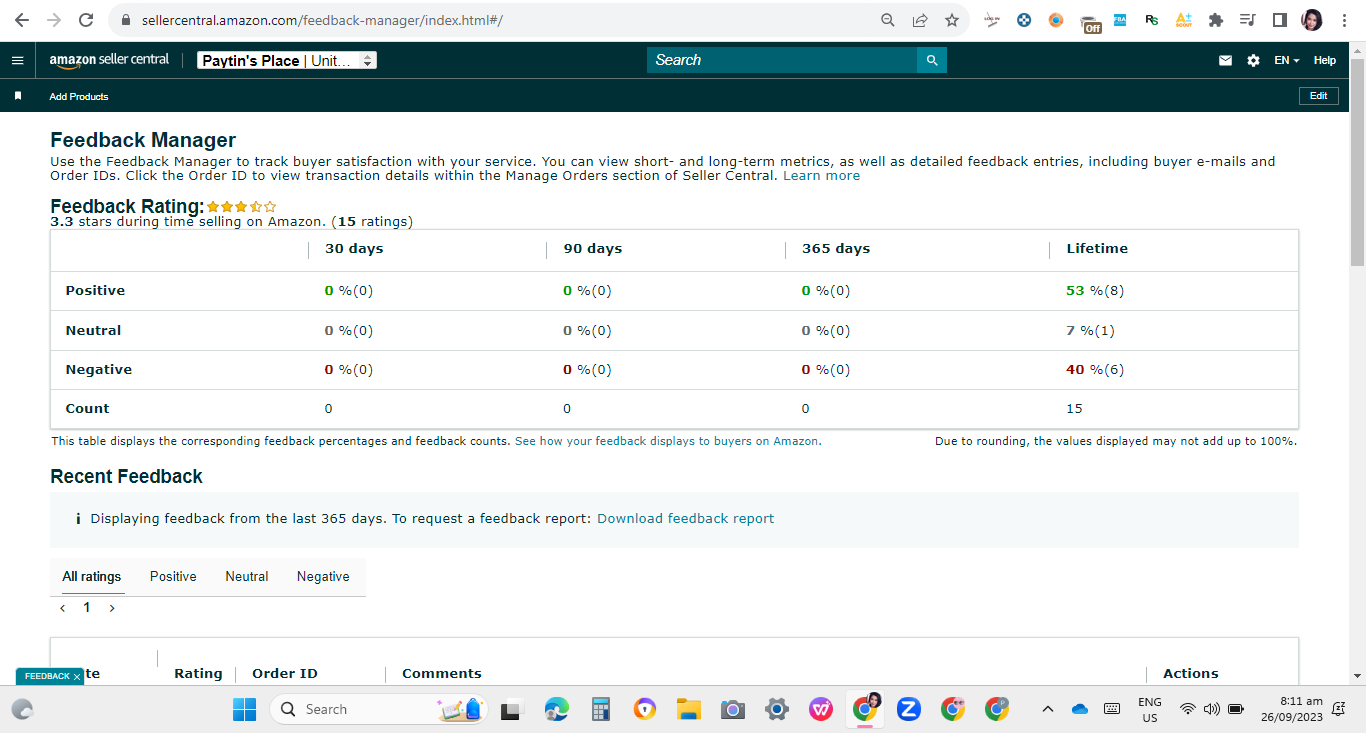Click the Amazon Seller Central logo
Viewport: 1366px width, 733px height.
click(x=109, y=60)
